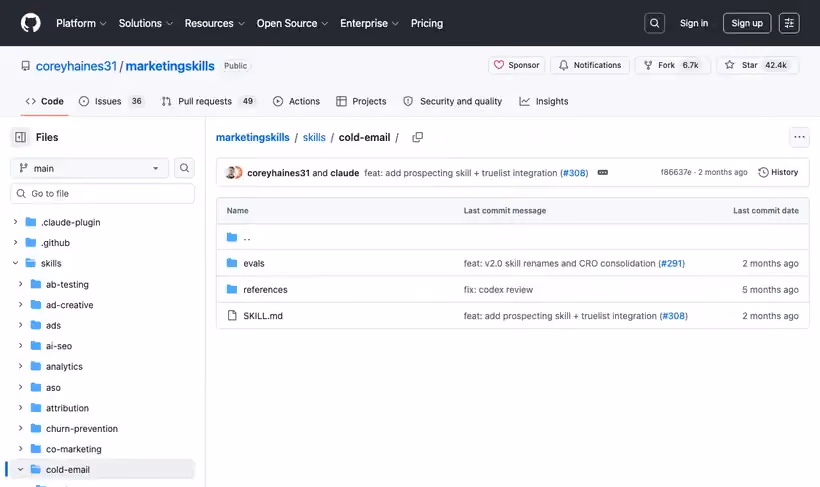Screen dimensions: 820x487
Task: Expand the ab-testing folder chevron
Action: pos(20,284)
